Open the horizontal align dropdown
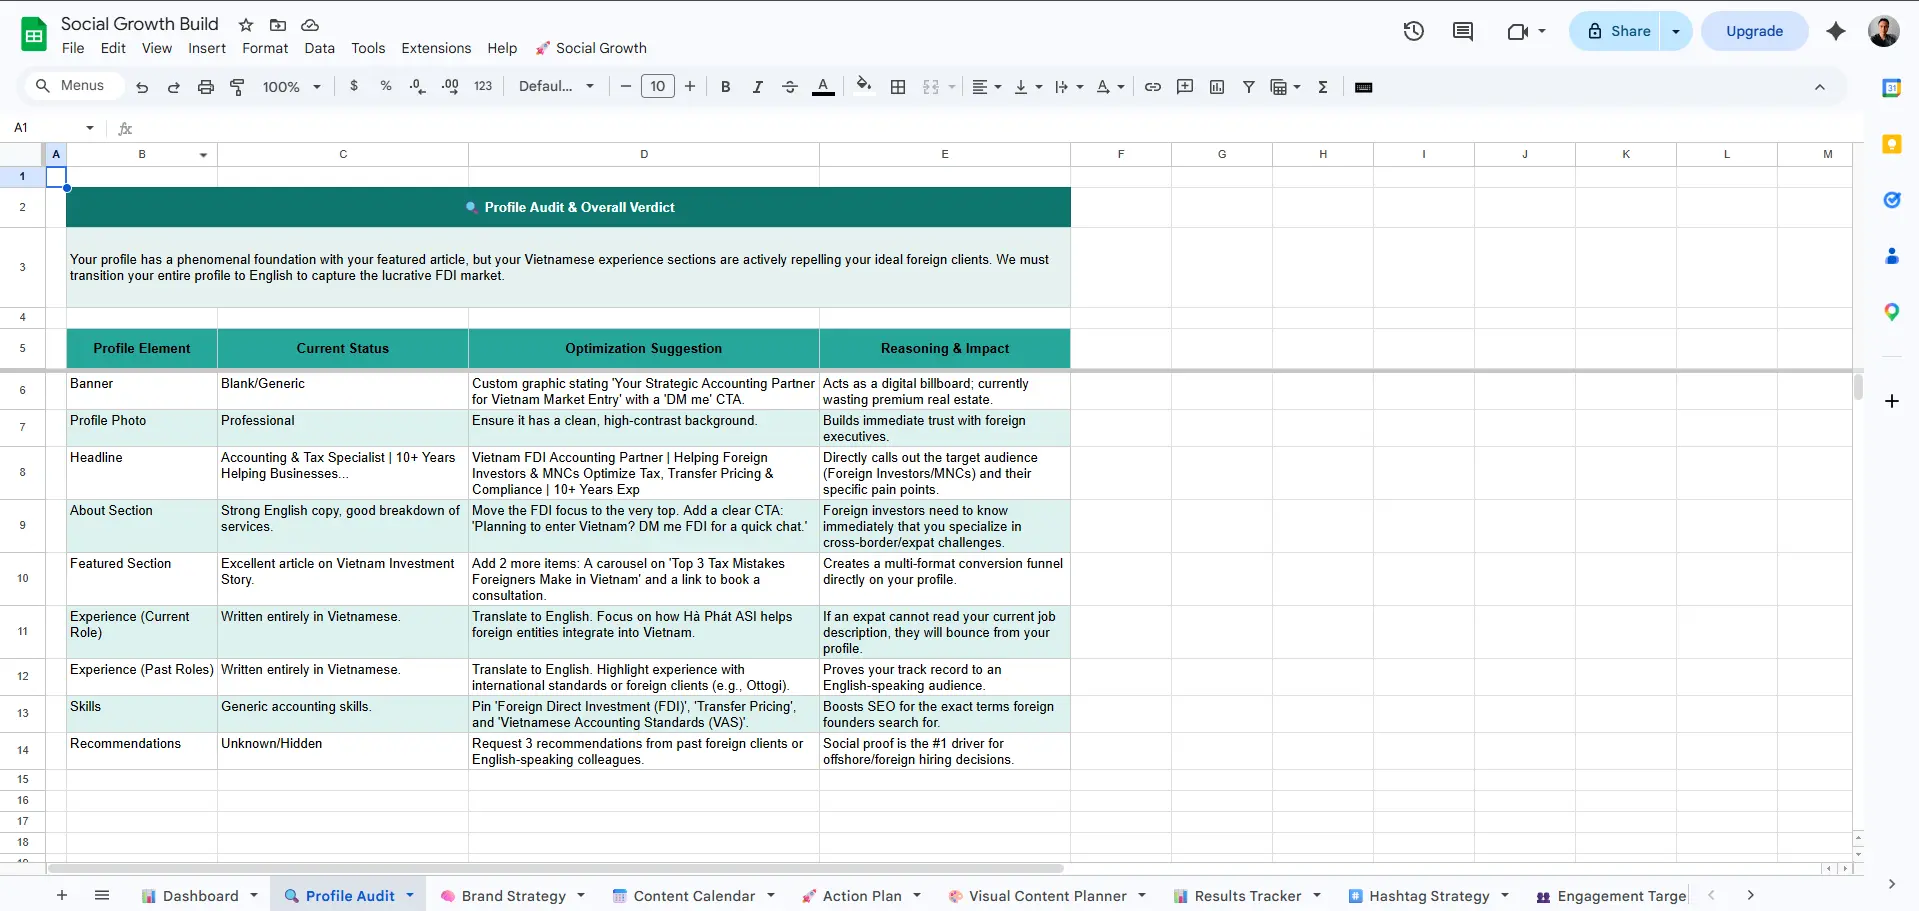 coord(986,87)
